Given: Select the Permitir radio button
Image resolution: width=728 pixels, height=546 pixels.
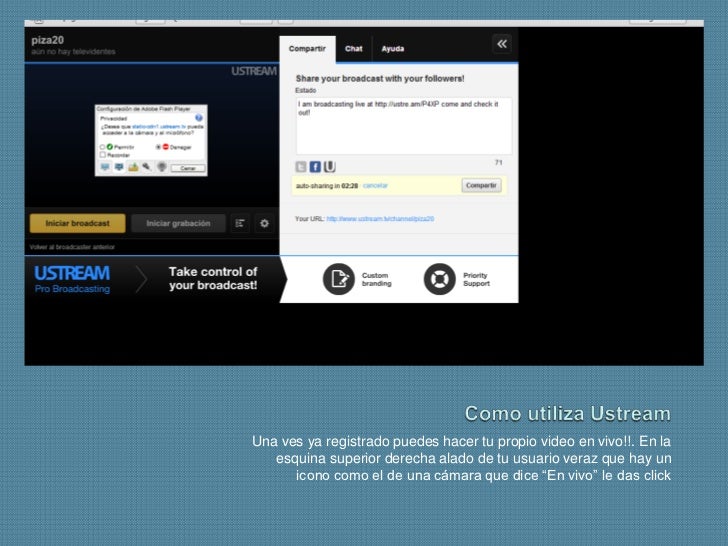Looking at the screenshot, I should coord(103,147).
